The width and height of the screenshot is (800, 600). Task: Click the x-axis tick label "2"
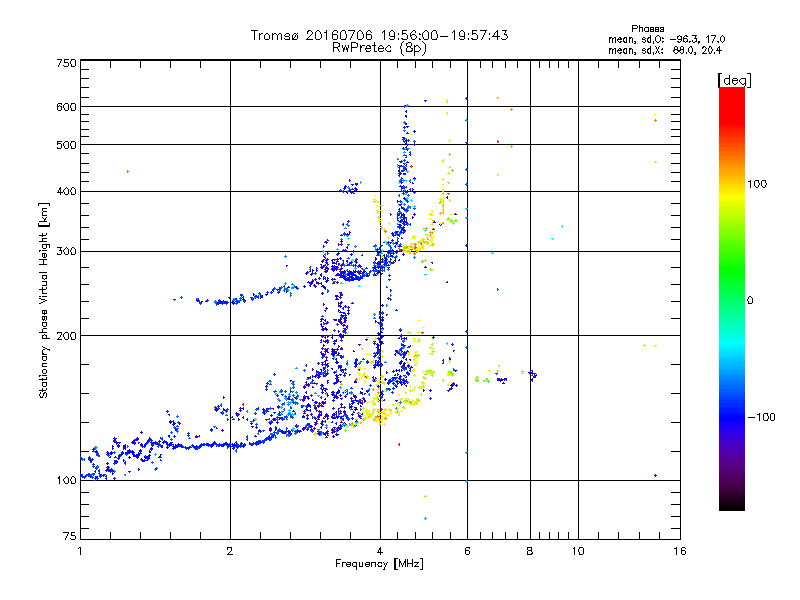(x=230, y=551)
